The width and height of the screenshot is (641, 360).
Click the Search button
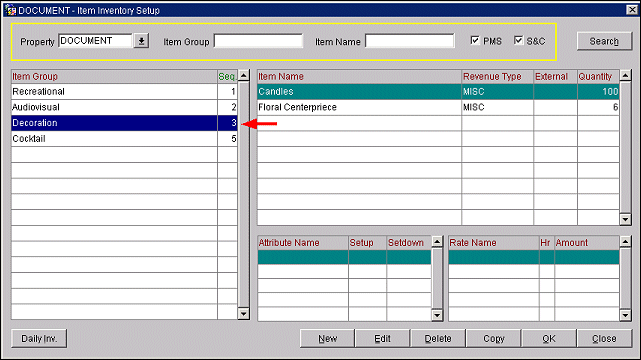604,41
